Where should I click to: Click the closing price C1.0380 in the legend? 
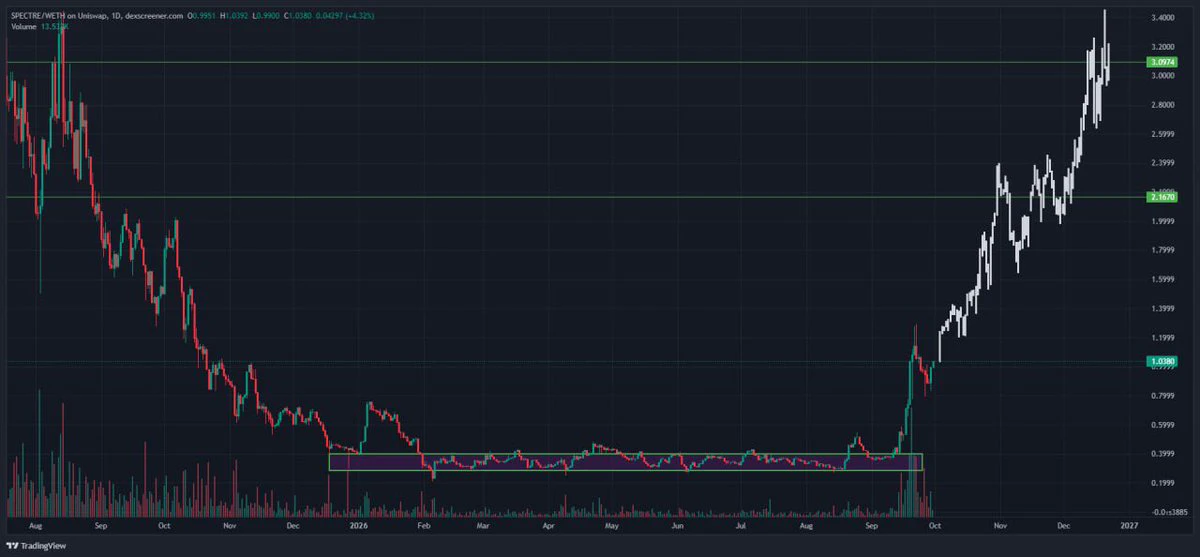[x=298, y=16]
